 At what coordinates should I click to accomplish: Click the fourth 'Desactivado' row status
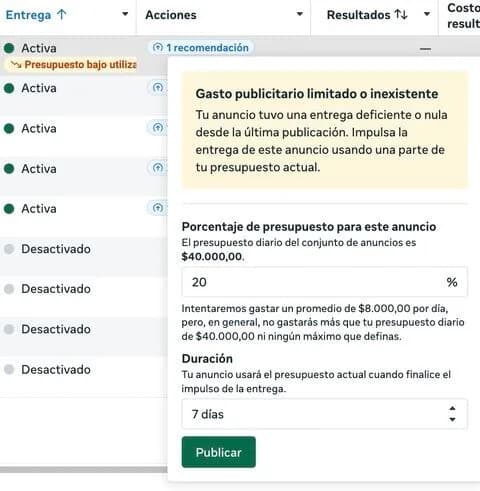tap(56, 369)
